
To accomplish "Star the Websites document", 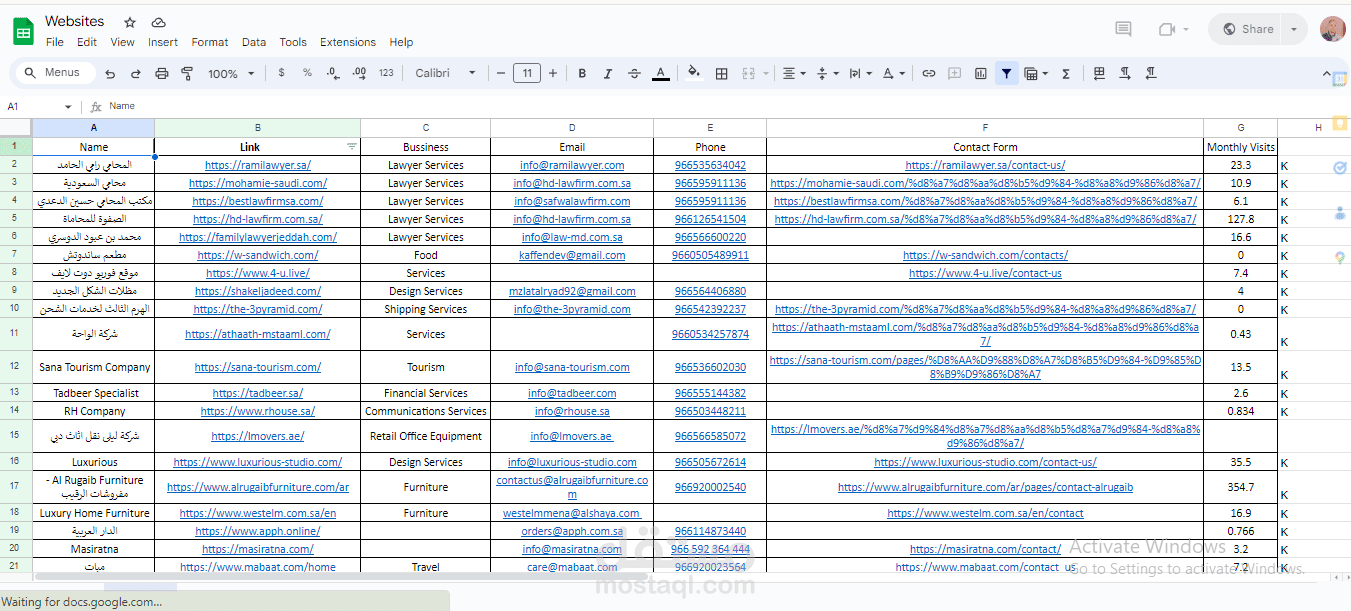I will (x=130, y=22).
